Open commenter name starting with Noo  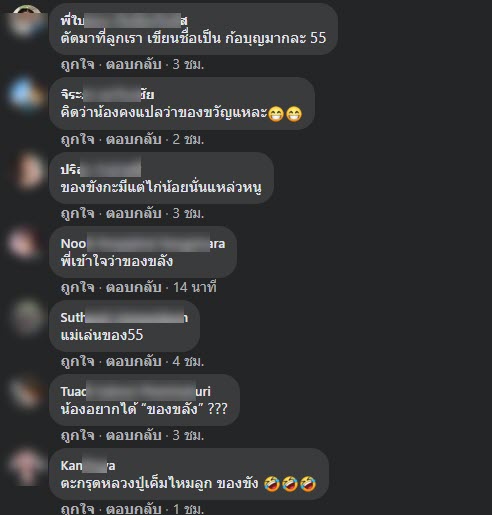click(143, 244)
